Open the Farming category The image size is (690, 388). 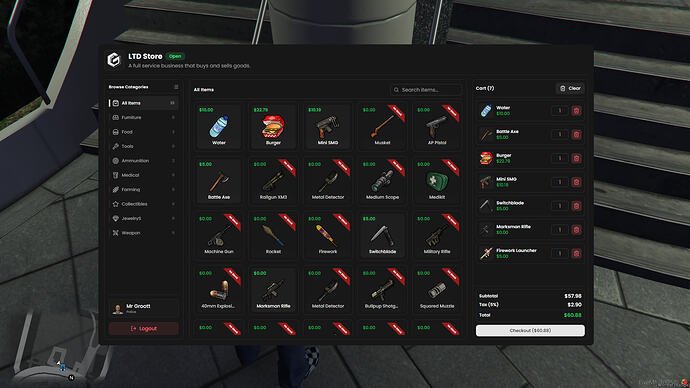coord(143,190)
